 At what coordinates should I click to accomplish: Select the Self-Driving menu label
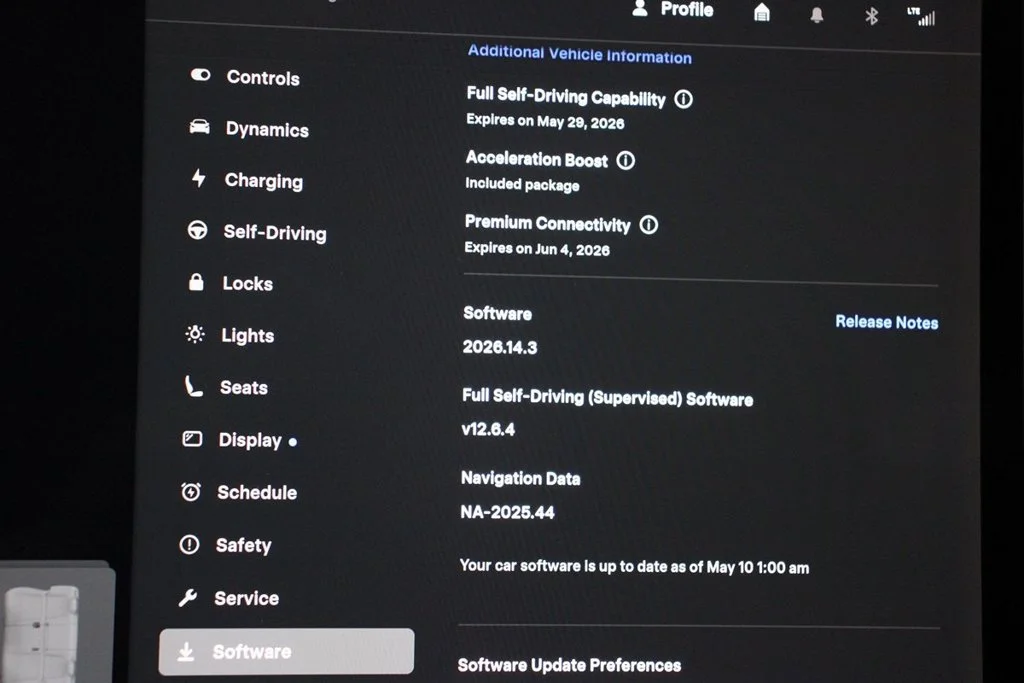coord(275,232)
